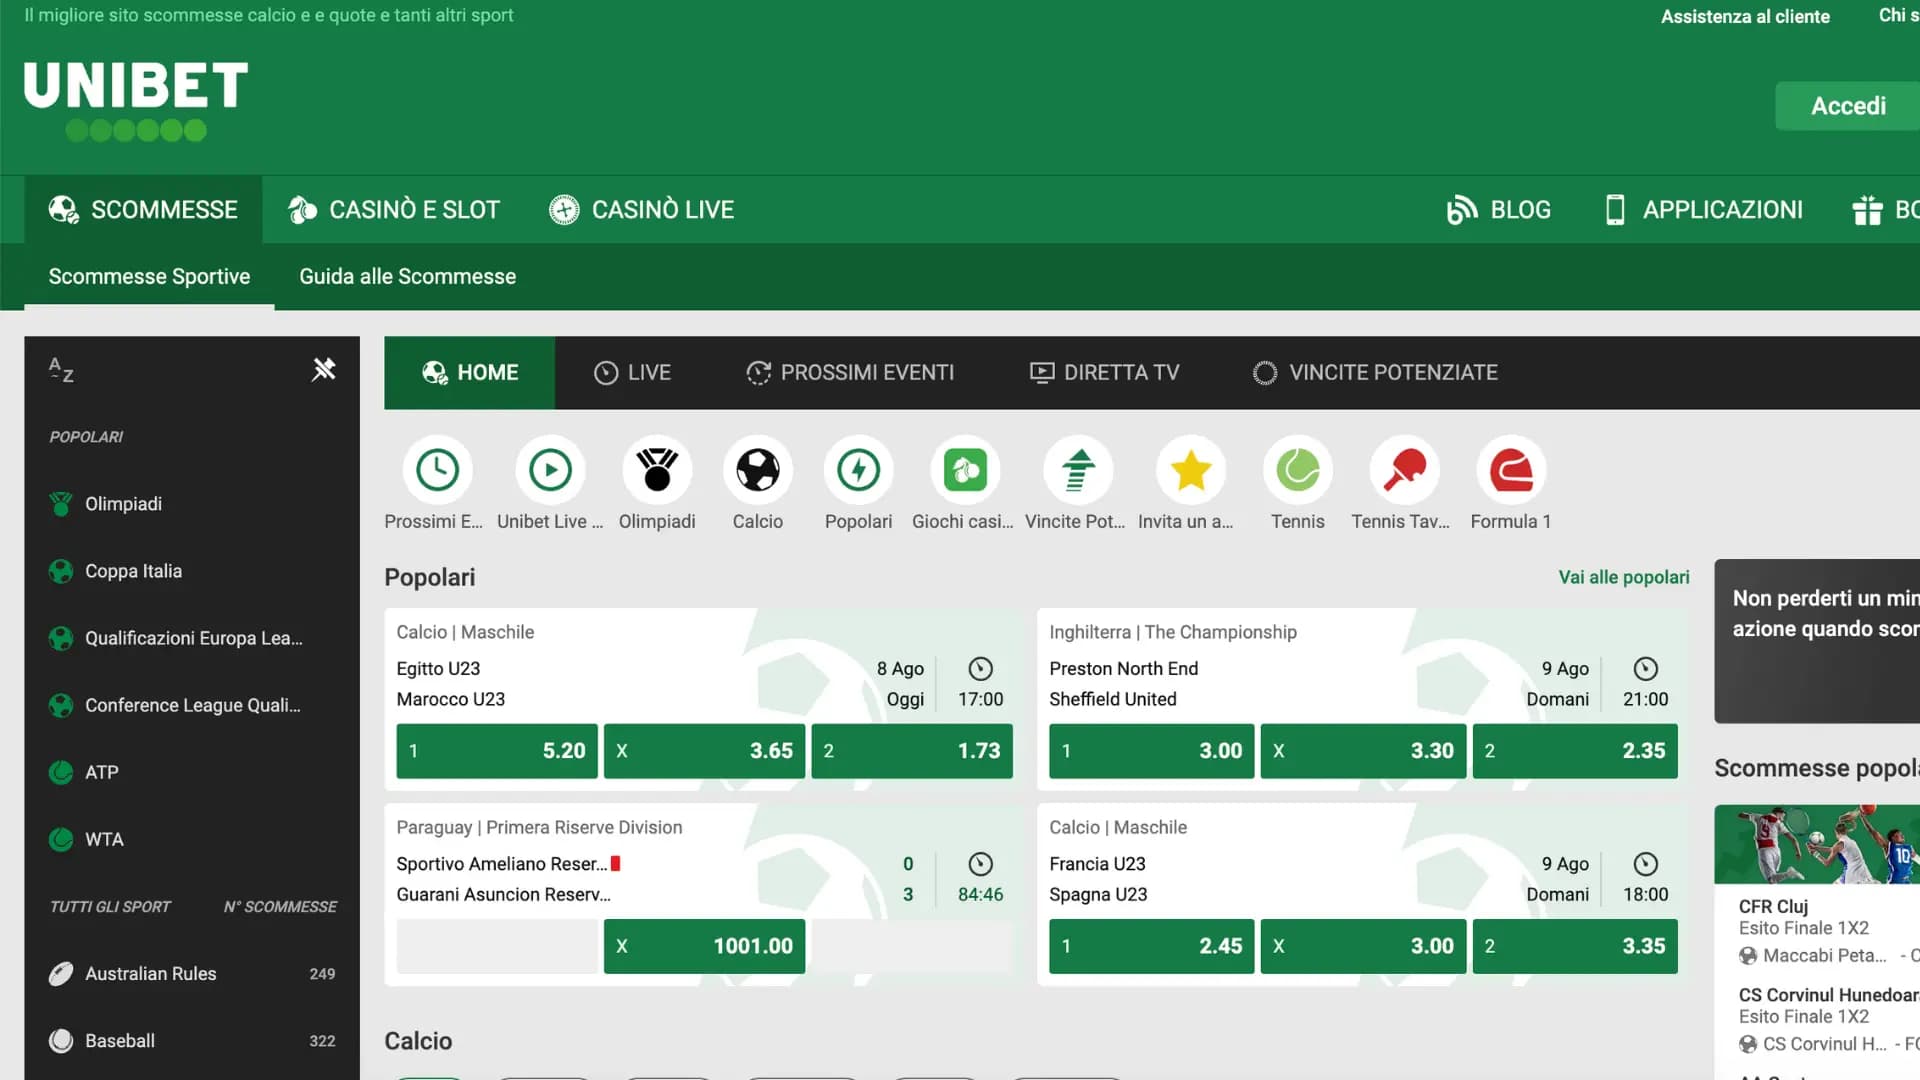Open Tennis via the tennis ball icon
This screenshot has width=1920, height=1080.
point(1297,470)
